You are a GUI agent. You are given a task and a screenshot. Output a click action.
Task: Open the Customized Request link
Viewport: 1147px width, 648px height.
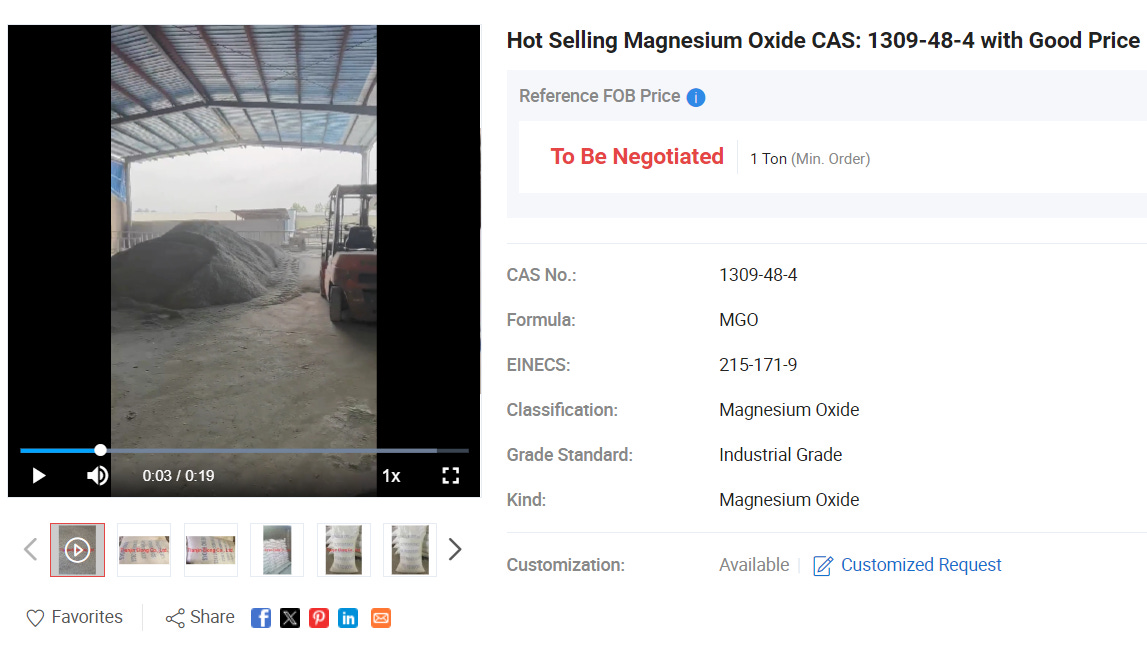point(921,565)
